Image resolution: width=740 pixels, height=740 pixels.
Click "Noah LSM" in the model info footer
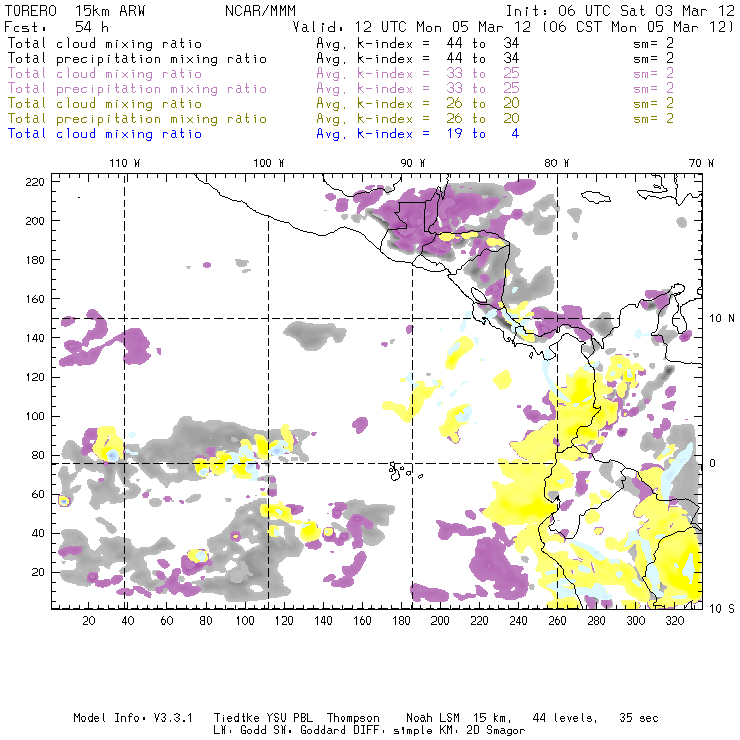pos(433,718)
